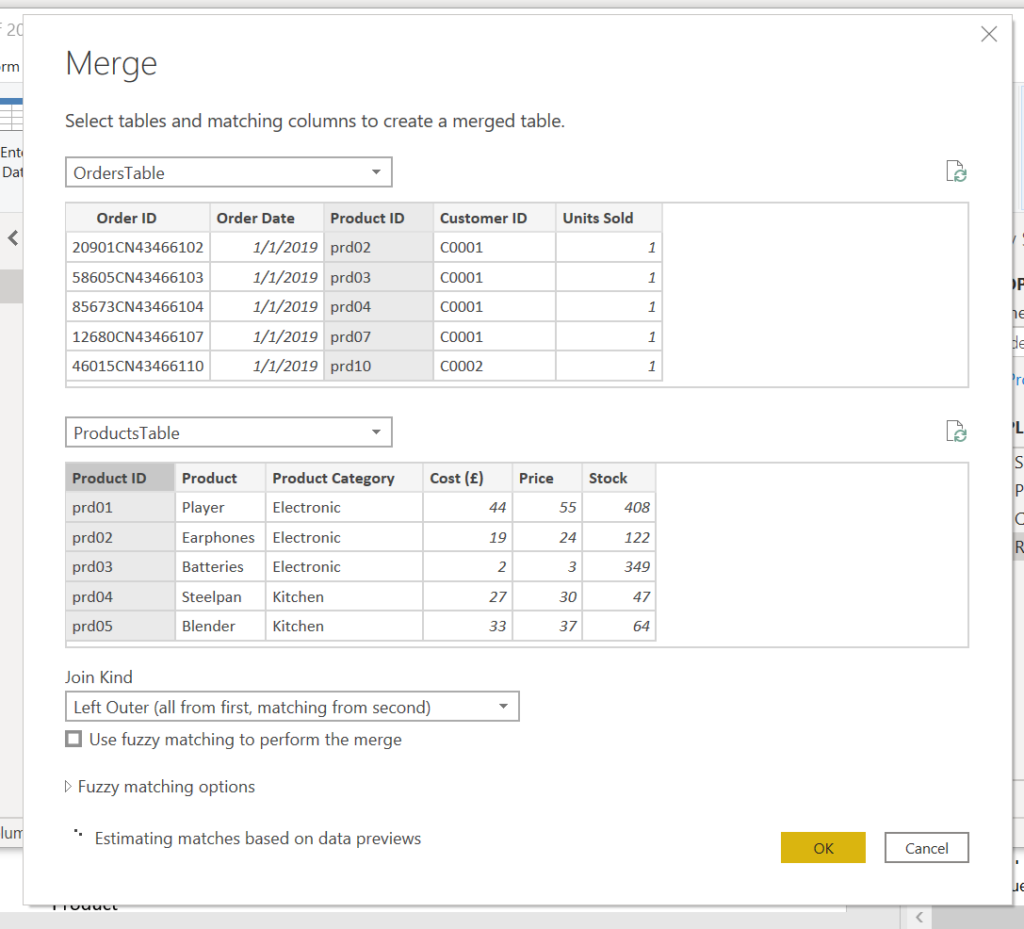1024x929 pixels.
Task: Select the Order ID column header
Action: [126, 218]
